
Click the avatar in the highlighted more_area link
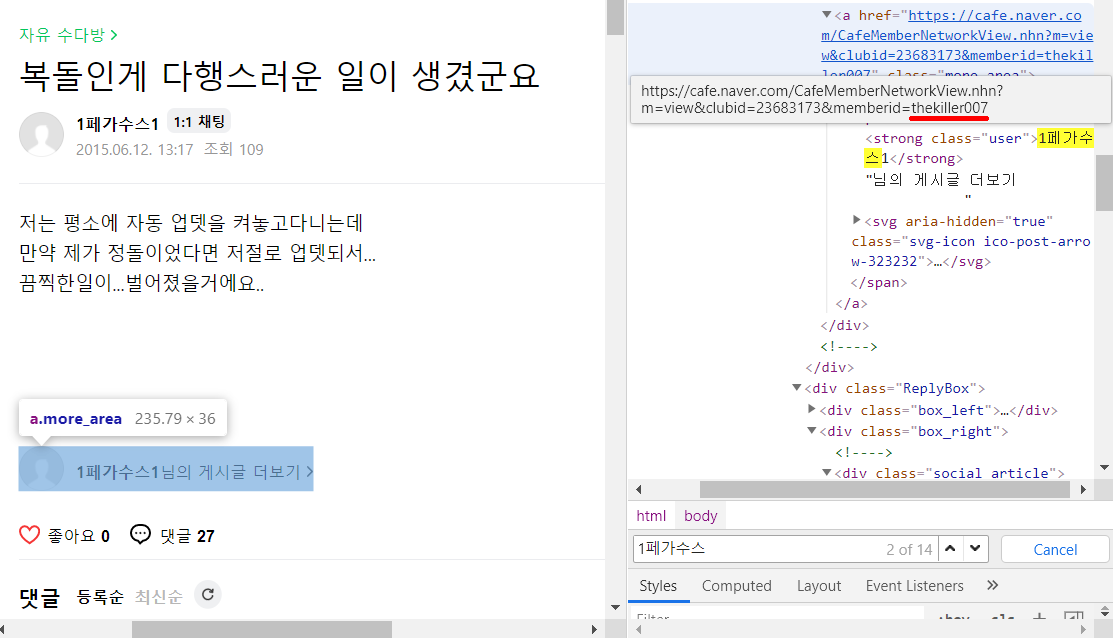click(x=42, y=469)
